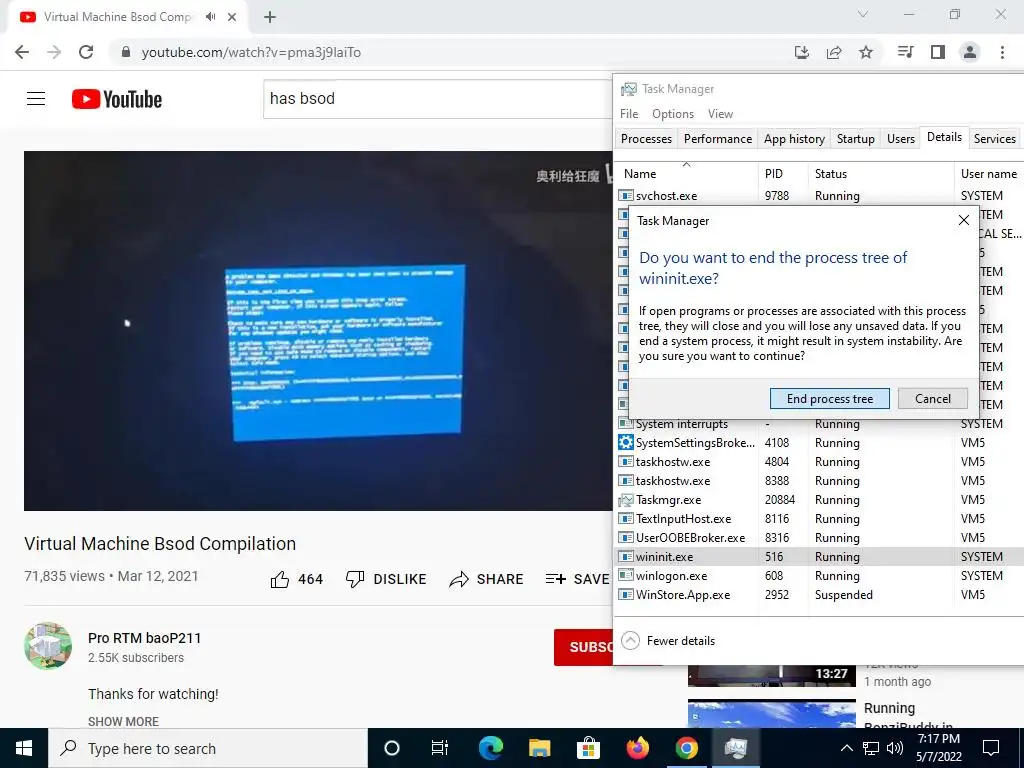Open Cortana circle on taskbar

click(391, 748)
